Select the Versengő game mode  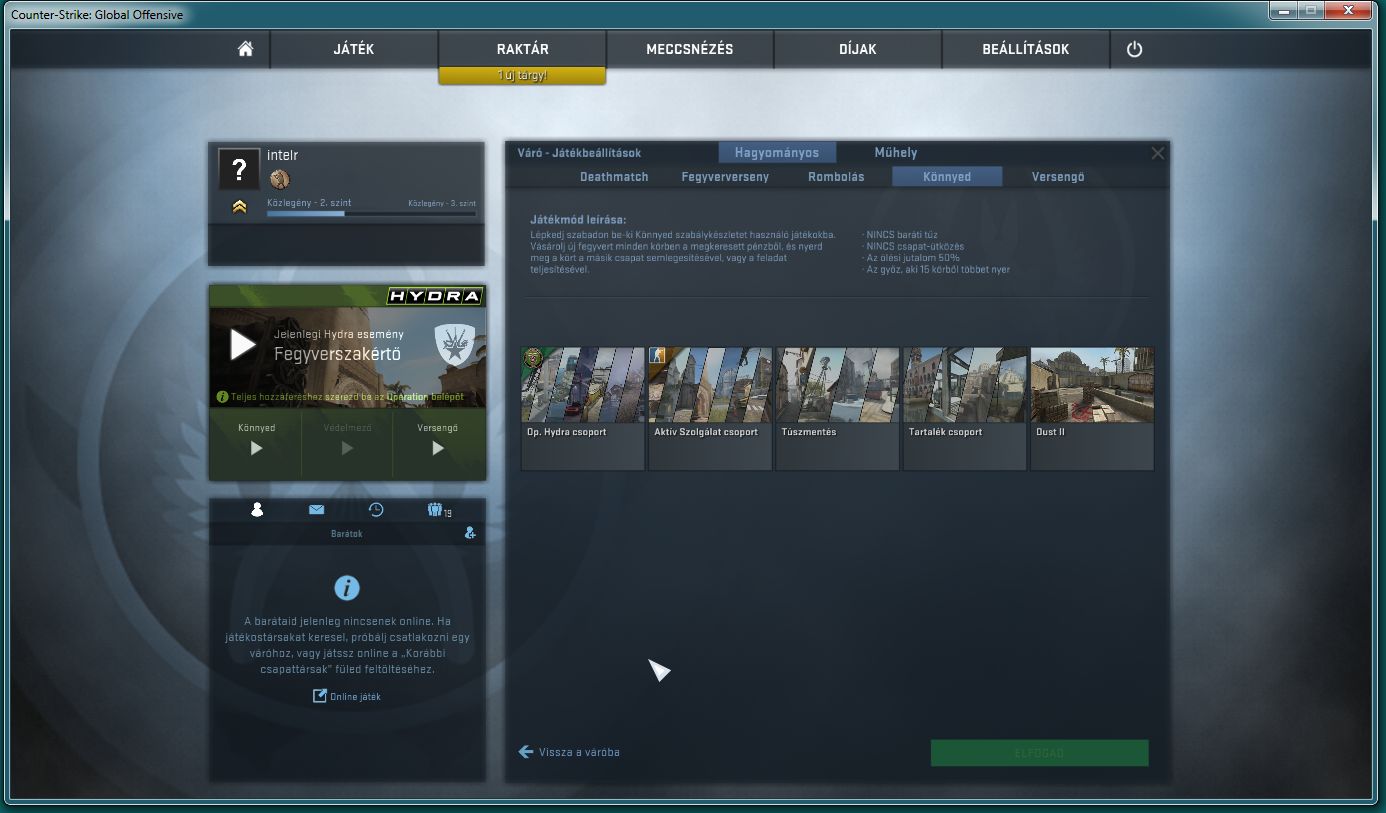click(1058, 177)
